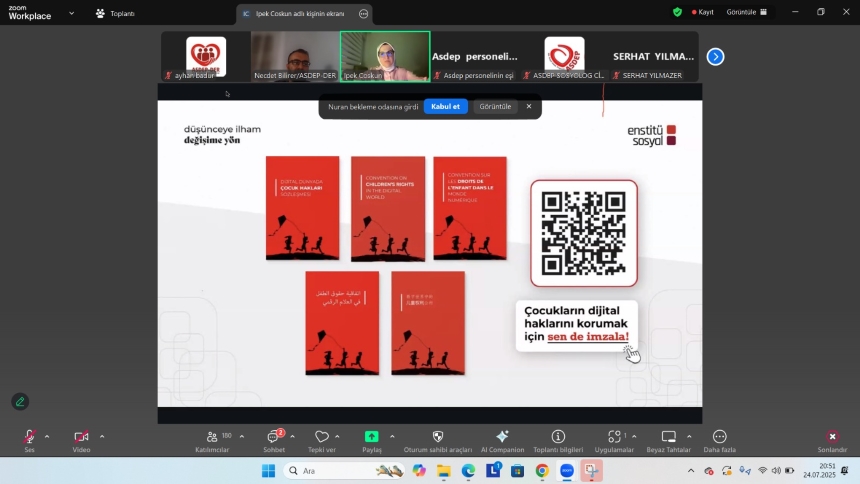Show next participants with the blue arrow
This screenshot has height=484, width=860.
coord(715,57)
